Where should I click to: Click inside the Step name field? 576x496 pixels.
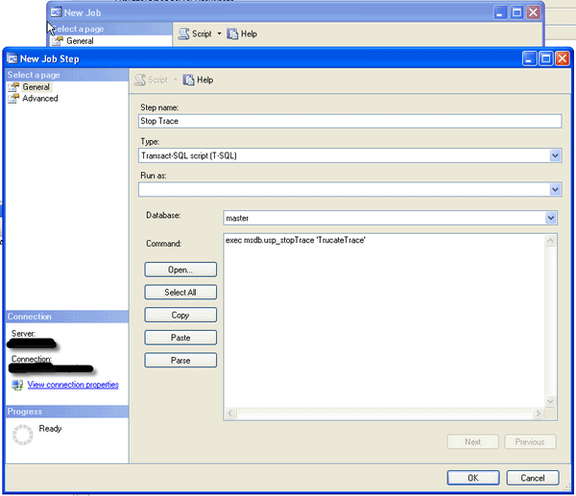coord(350,121)
